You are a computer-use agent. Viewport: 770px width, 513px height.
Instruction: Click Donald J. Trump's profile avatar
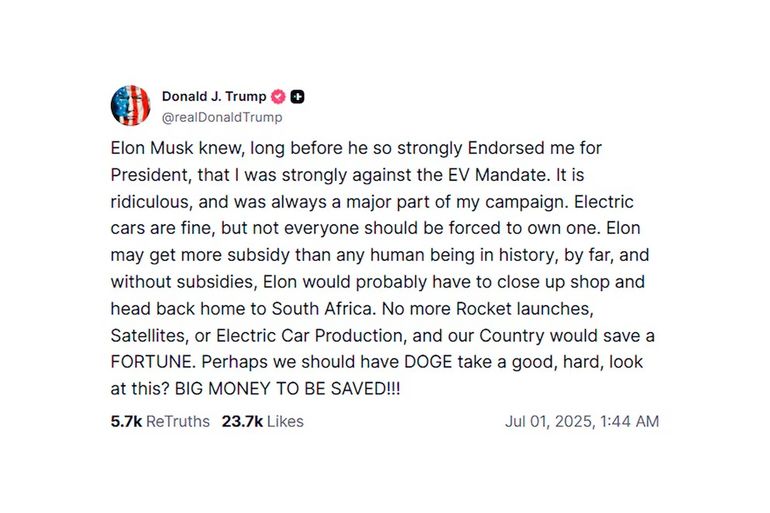tap(130, 105)
